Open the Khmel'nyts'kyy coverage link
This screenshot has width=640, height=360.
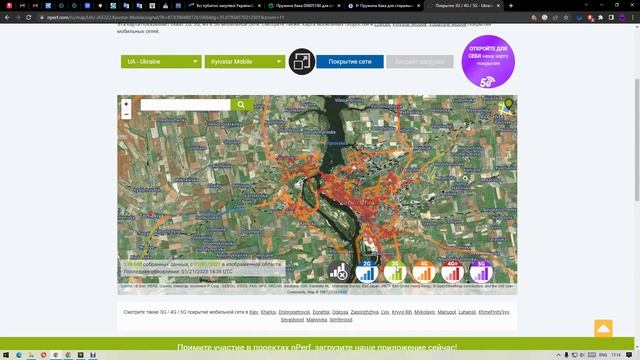click(x=494, y=312)
